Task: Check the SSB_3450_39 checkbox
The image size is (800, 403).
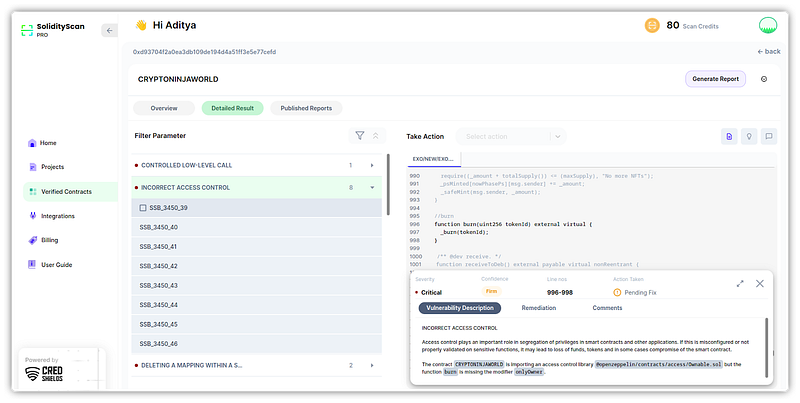Action: 143,207
